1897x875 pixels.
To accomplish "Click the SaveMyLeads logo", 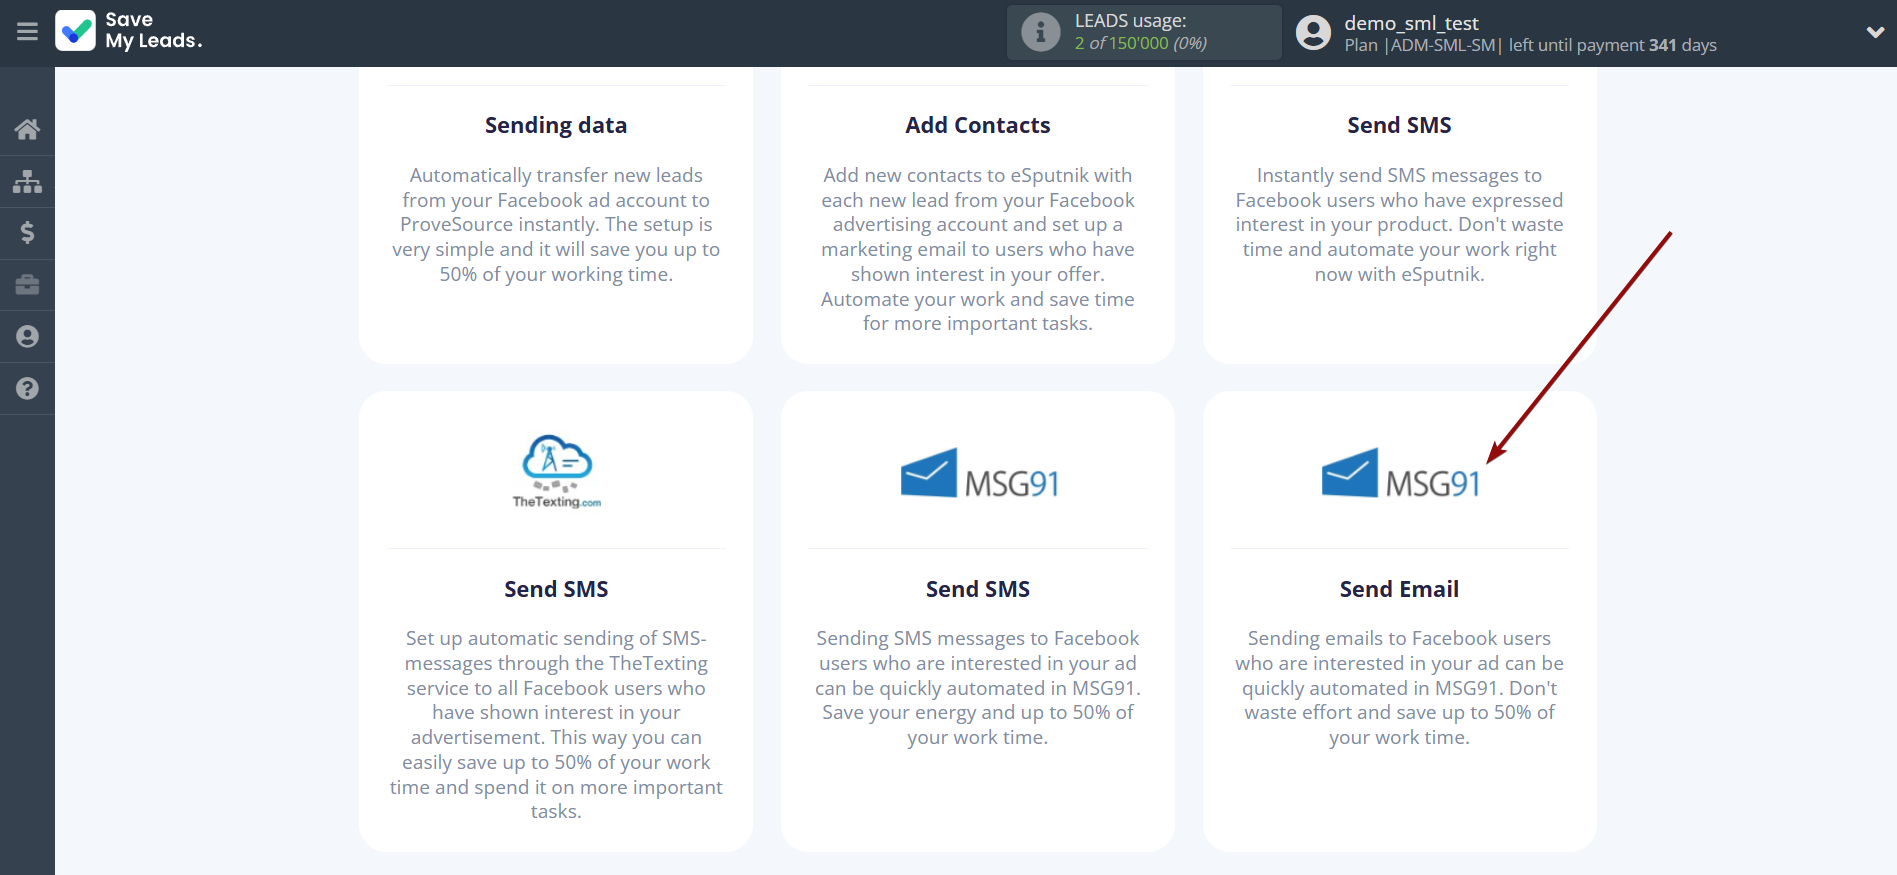I will pos(129,31).
